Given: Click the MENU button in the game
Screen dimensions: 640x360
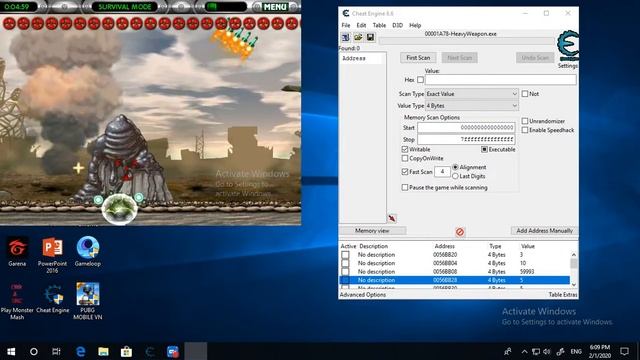Looking at the screenshot, I should [x=275, y=7].
